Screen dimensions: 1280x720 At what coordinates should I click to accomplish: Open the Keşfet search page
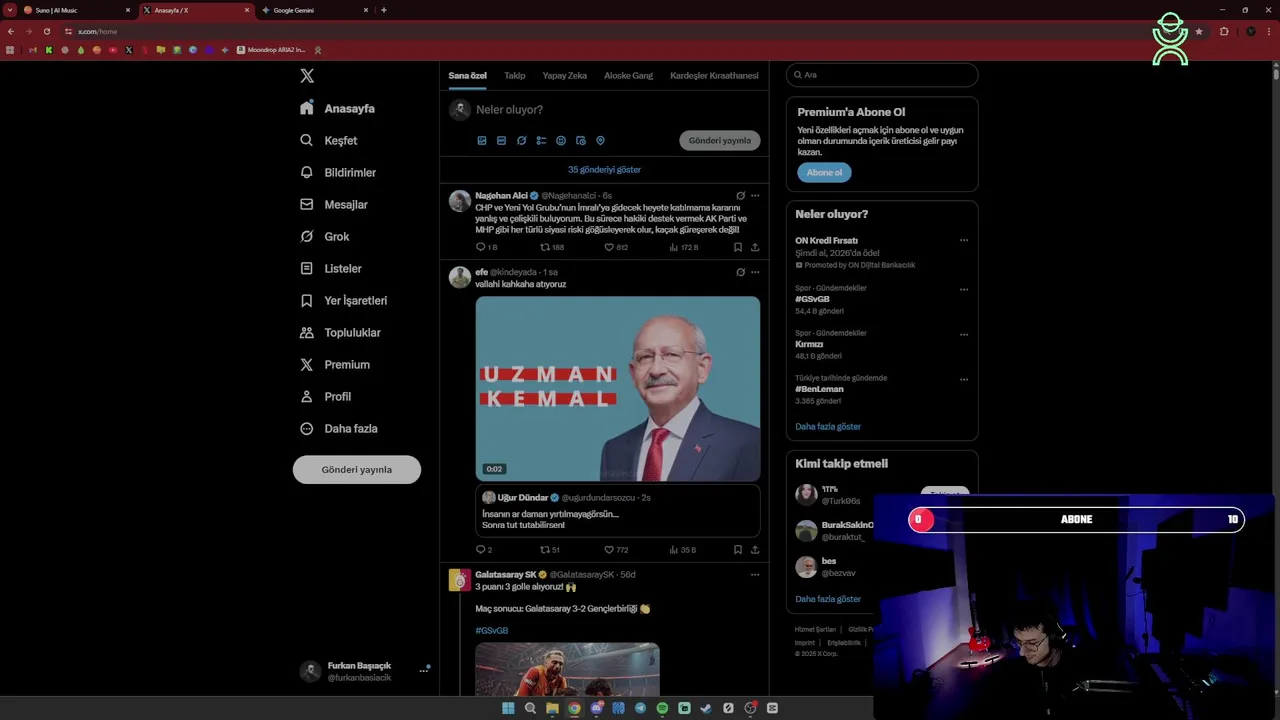click(329, 141)
